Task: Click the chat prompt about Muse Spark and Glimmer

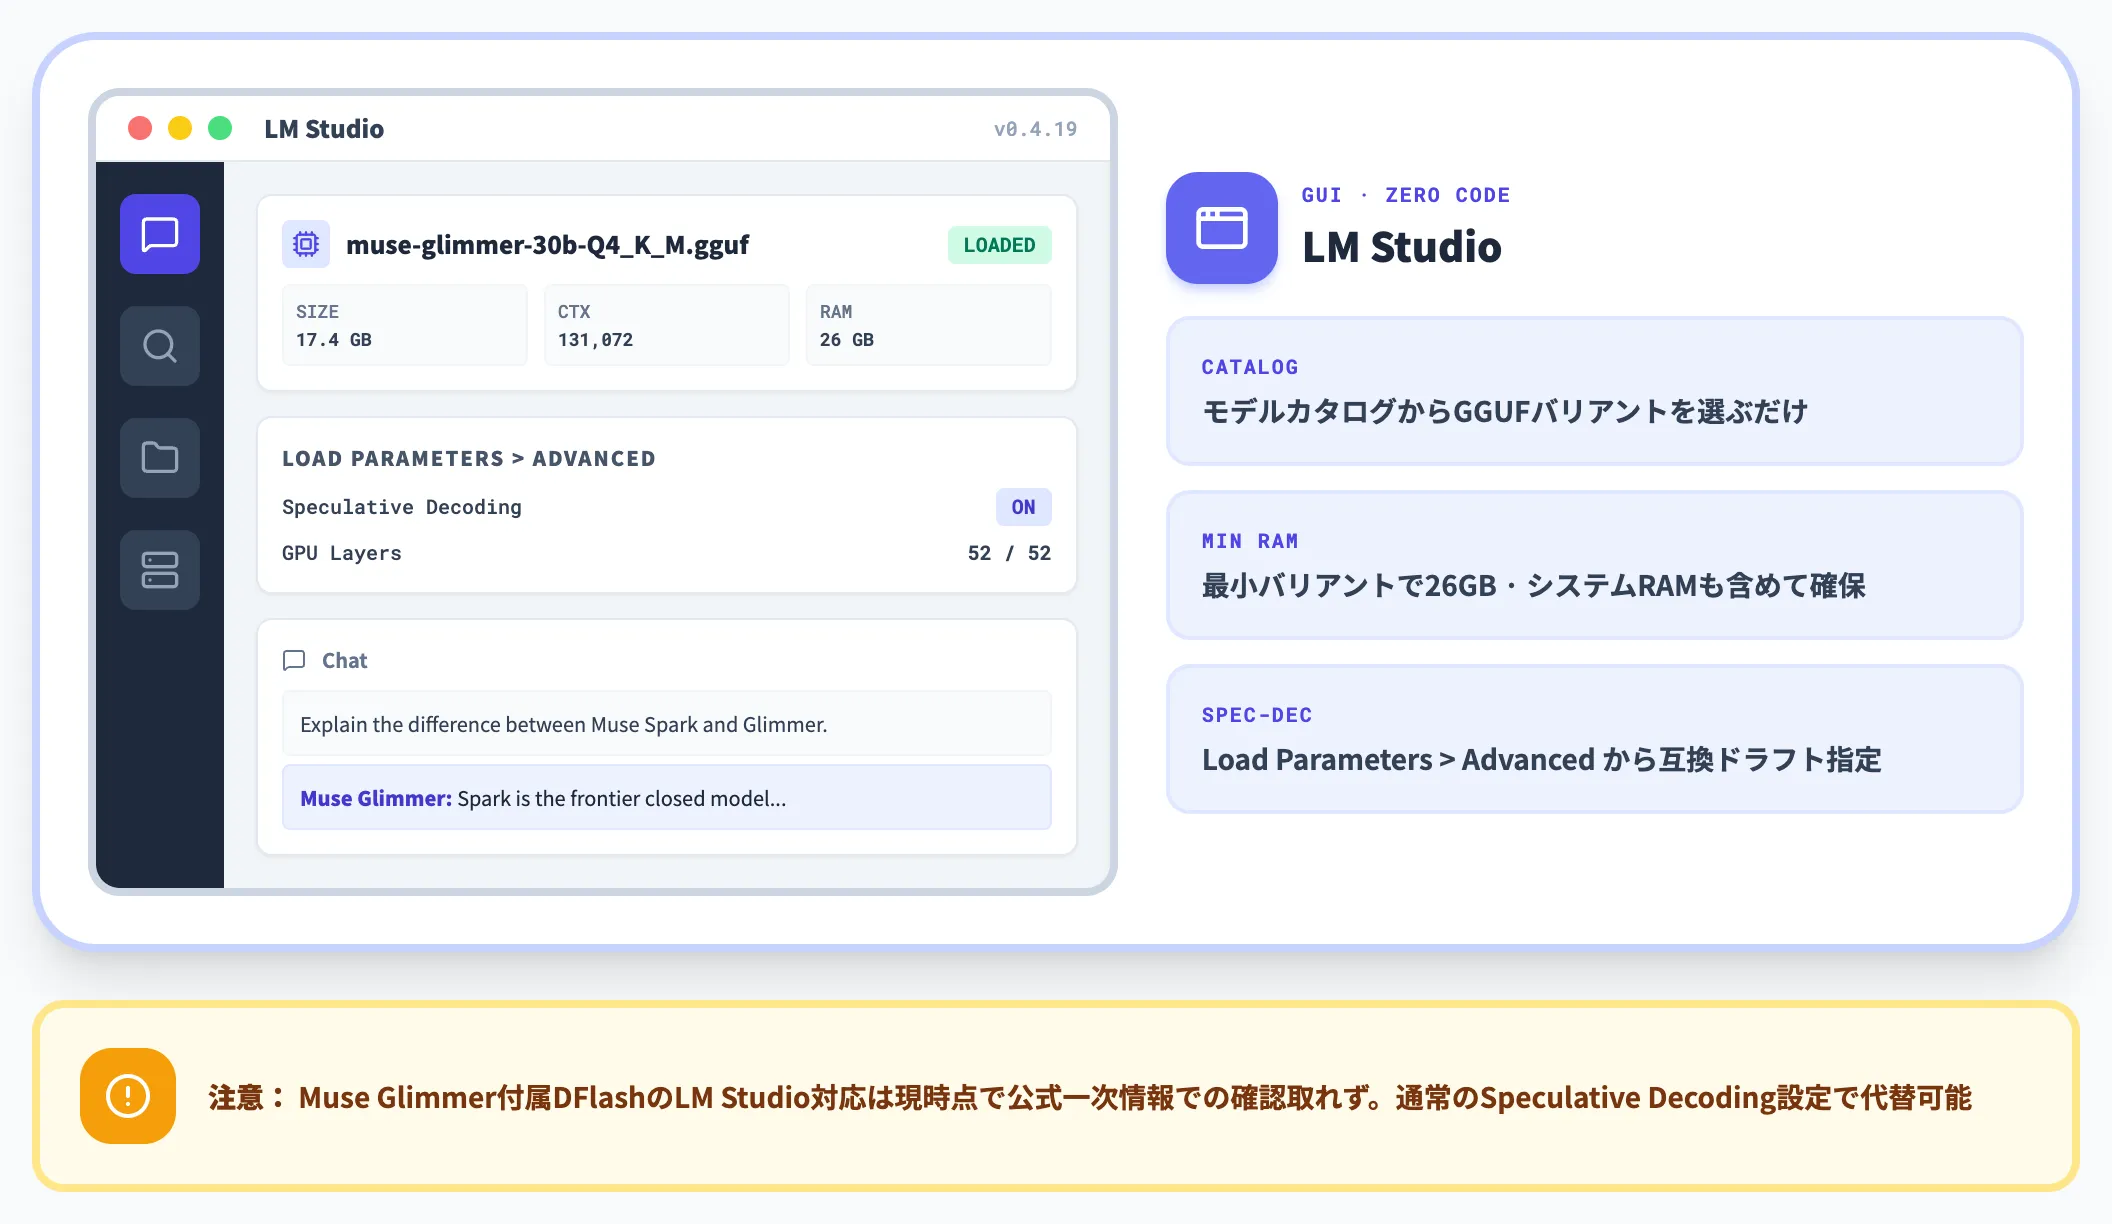Action: point(666,724)
